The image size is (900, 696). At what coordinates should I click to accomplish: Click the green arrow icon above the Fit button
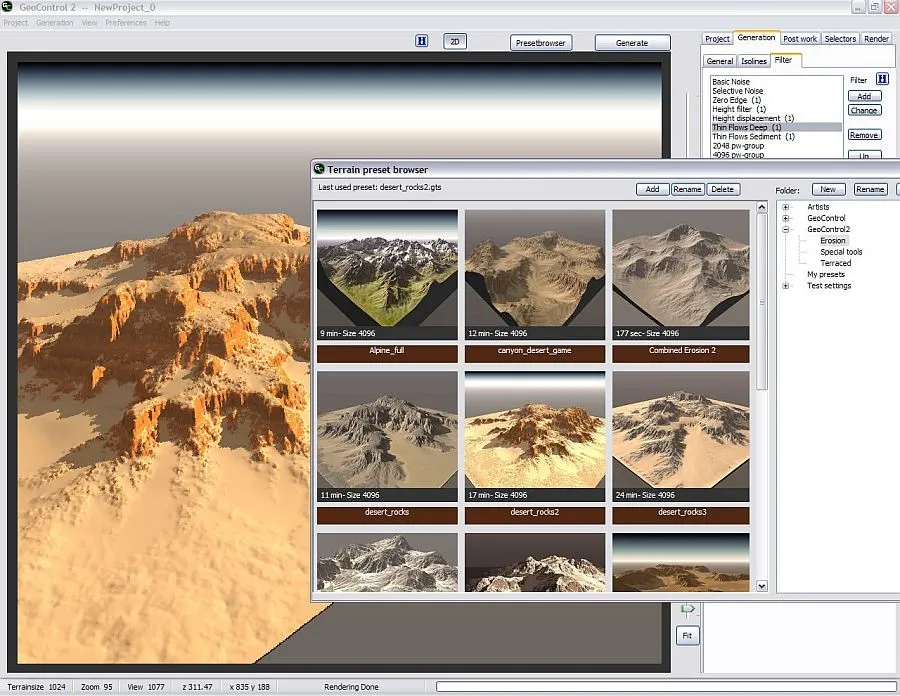pyautogui.click(x=687, y=607)
